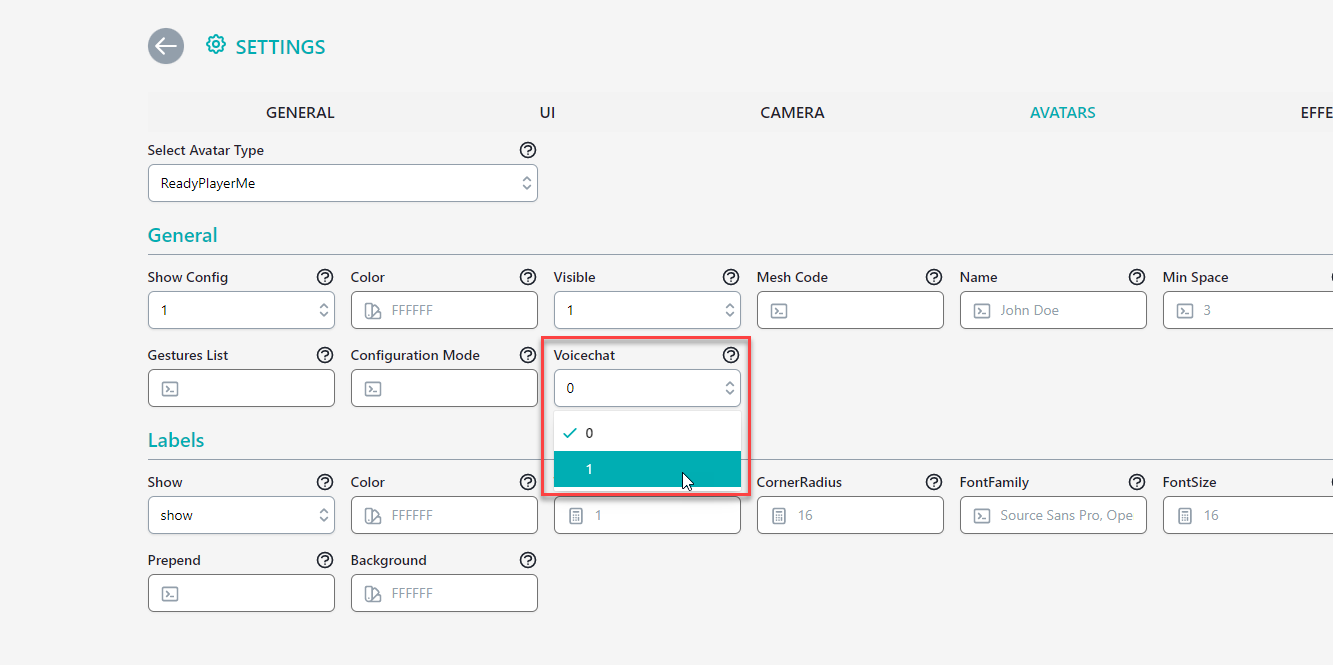The image size is (1333, 665).
Task: Click the Min Space input field
Action: click(x=1248, y=310)
